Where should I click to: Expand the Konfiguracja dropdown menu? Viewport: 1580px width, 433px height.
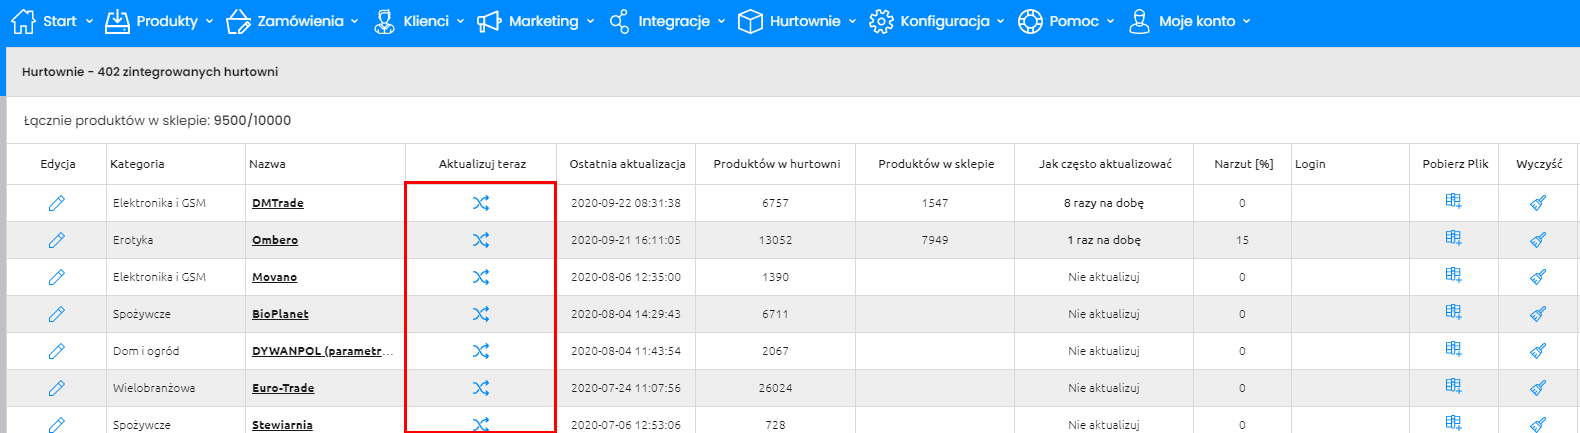[x=936, y=21]
